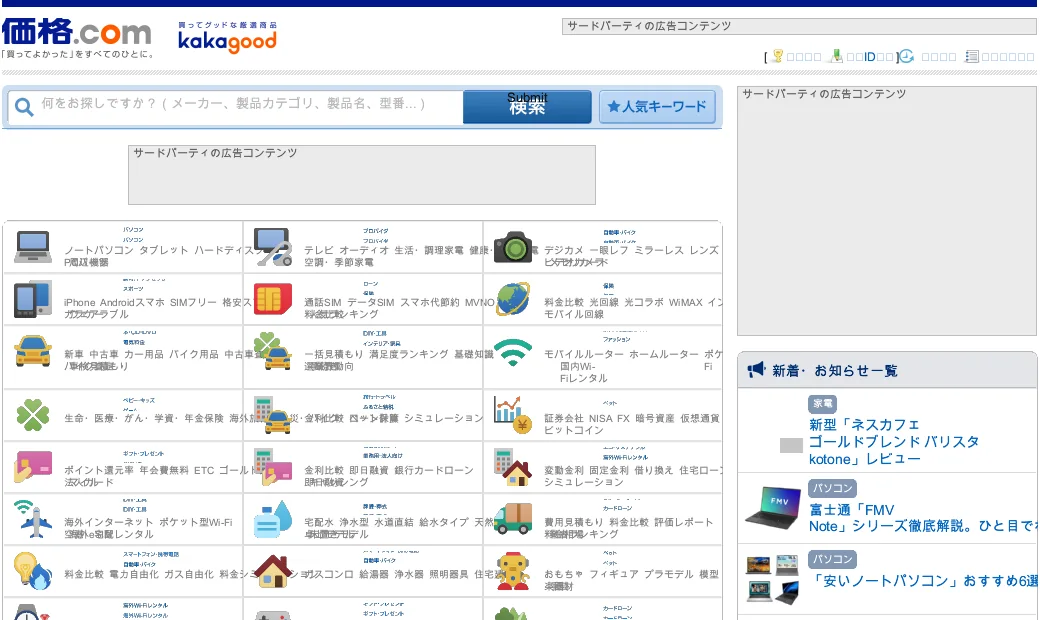Open 変動金利 固定金利 借り換え 住宅ローン row
1040x620 pixels.
(x=633, y=470)
